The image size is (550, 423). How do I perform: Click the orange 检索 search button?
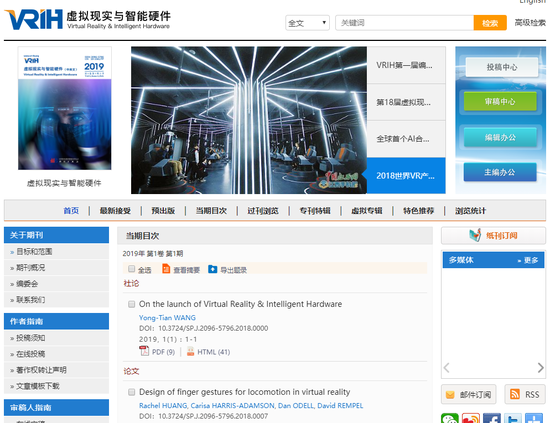pyautogui.click(x=490, y=23)
